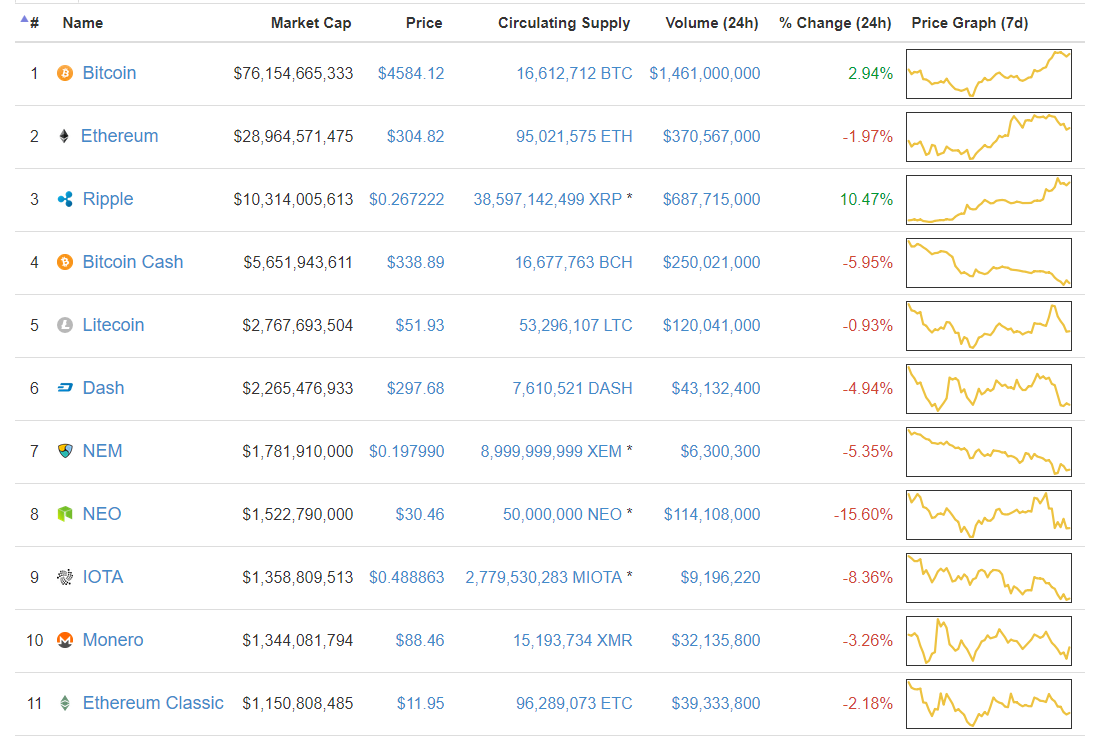Click the Ethereum diamond logo icon
This screenshot has height=737, width=1102.
pos(65,136)
